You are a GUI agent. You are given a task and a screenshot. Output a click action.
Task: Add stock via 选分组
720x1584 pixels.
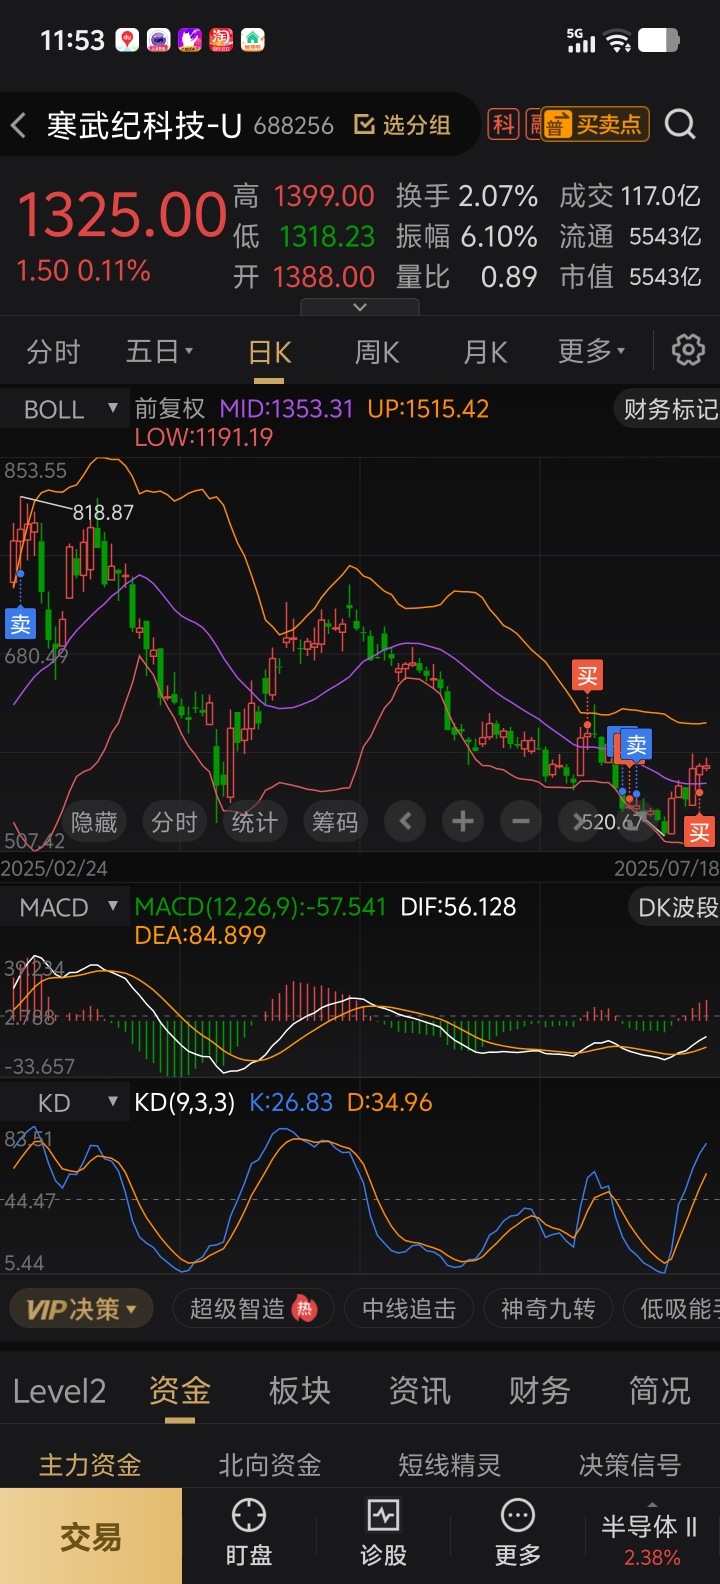click(x=403, y=125)
